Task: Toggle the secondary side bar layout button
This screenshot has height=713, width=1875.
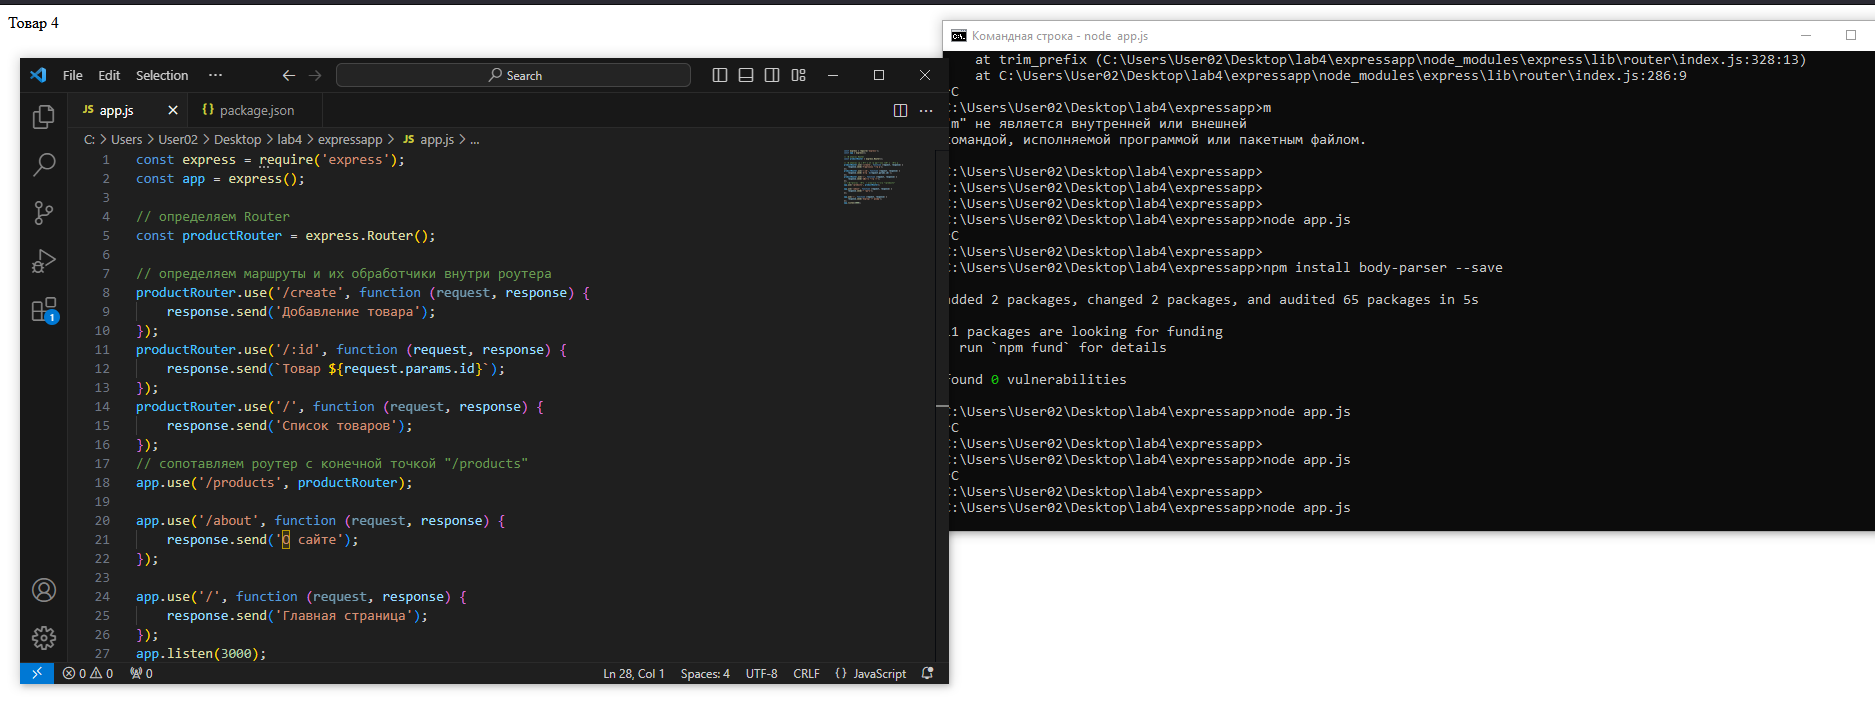Action: click(x=772, y=75)
